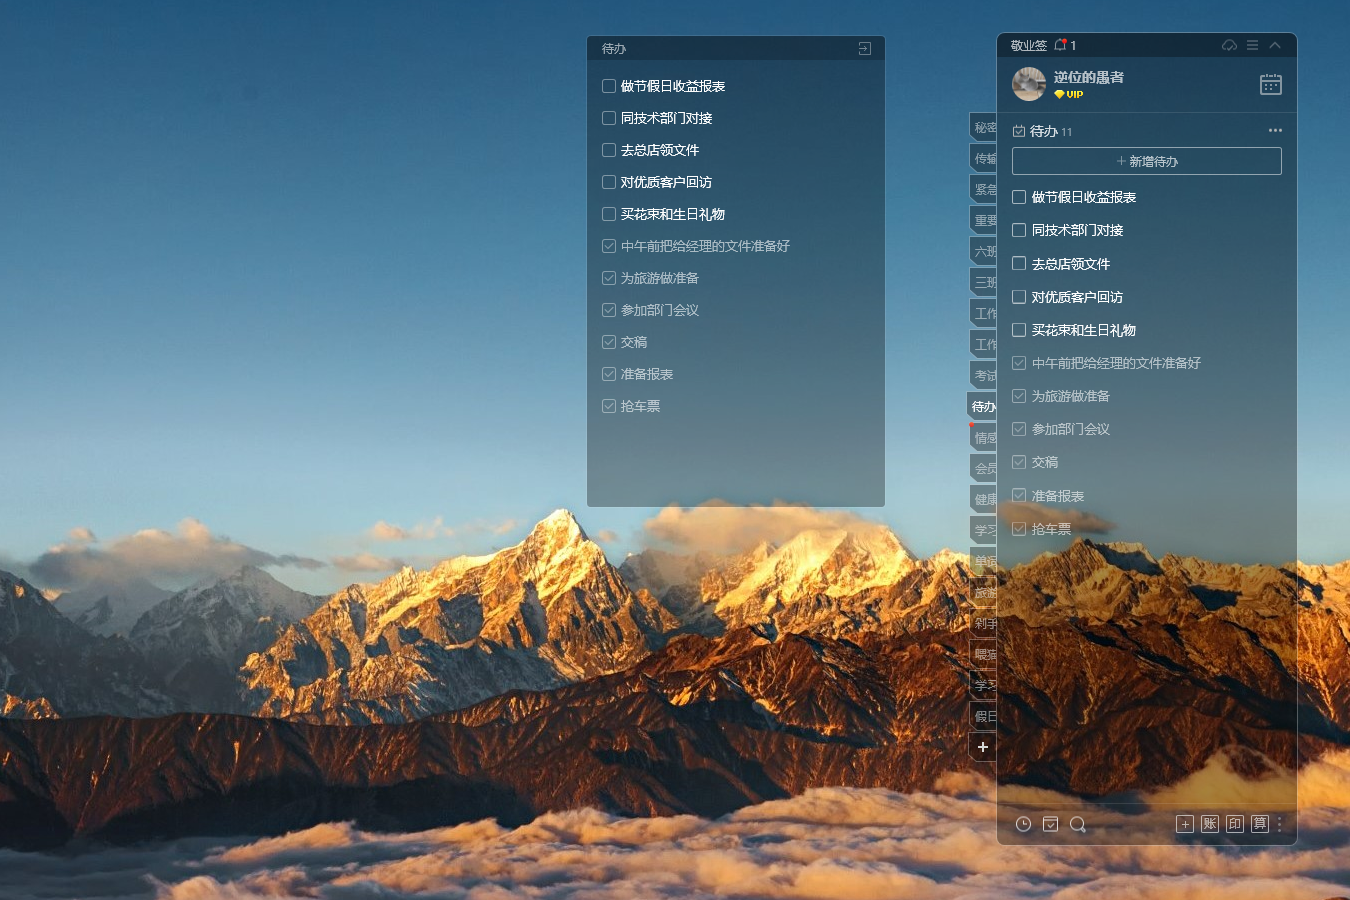
Task: Select the active 待办 sidebar tab
Action: [983, 406]
